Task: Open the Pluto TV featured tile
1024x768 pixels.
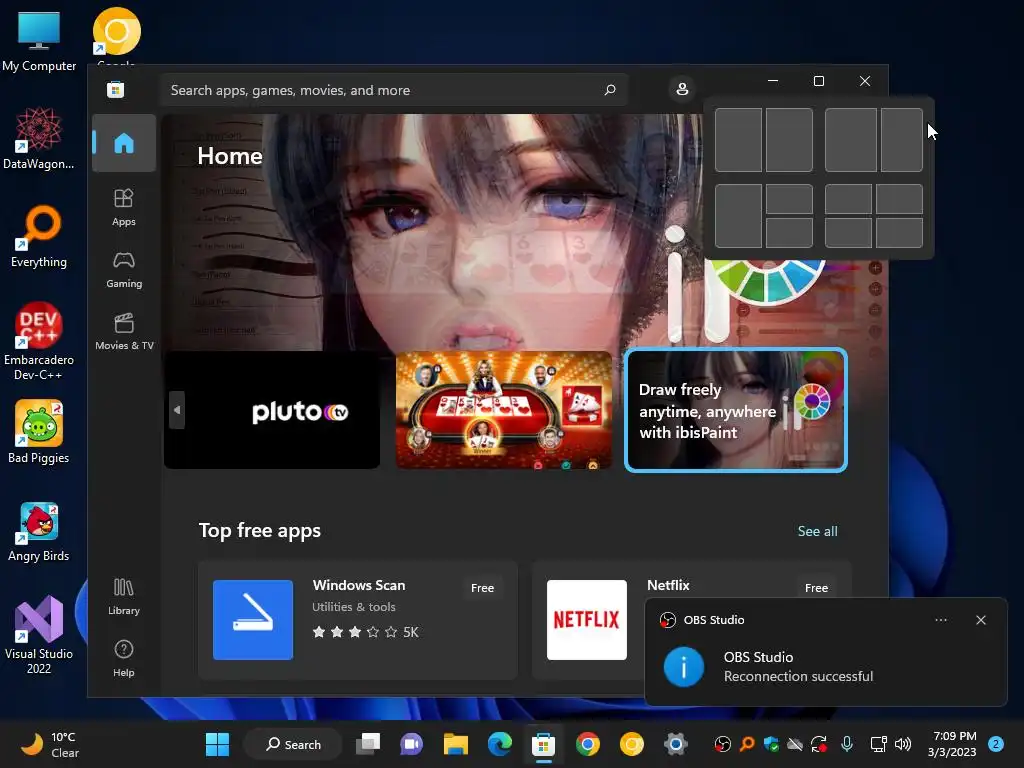Action: pyautogui.click(x=272, y=410)
